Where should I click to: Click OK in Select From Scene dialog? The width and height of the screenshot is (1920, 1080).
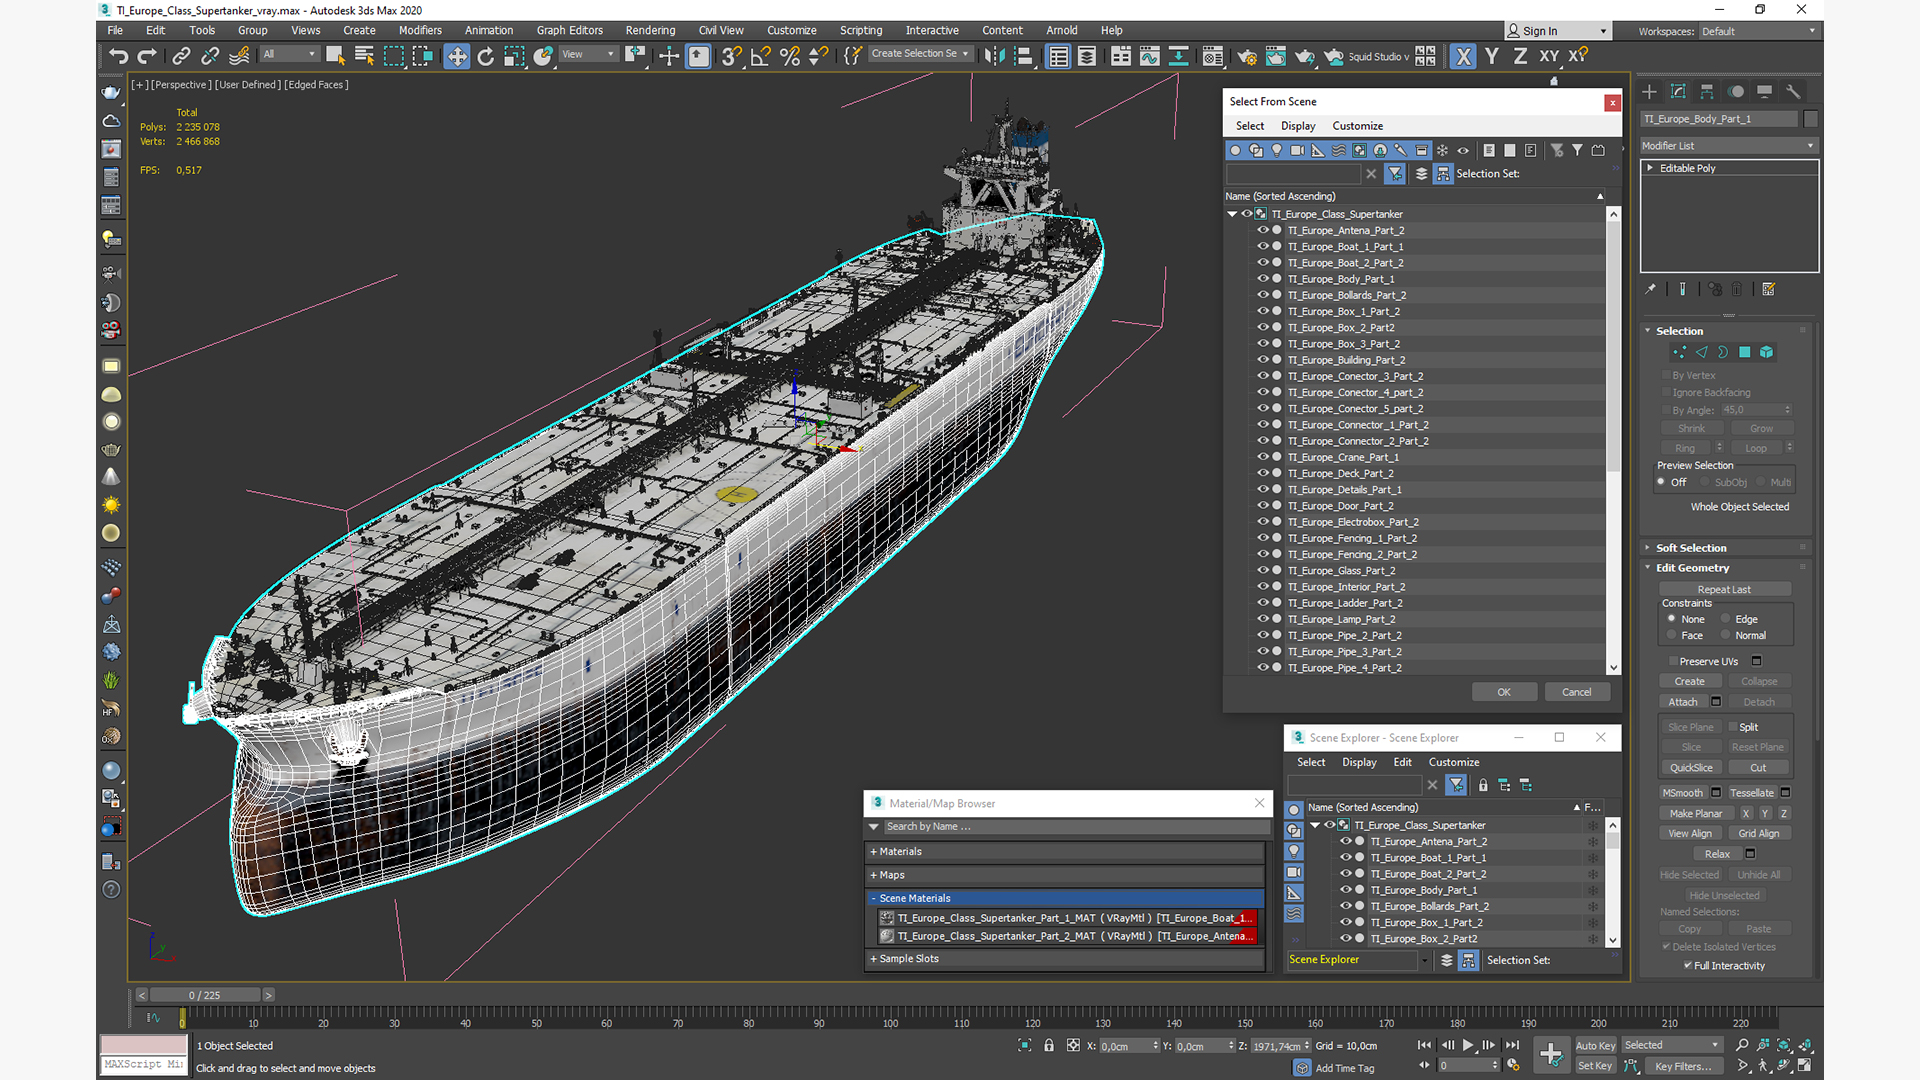(1503, 692)
